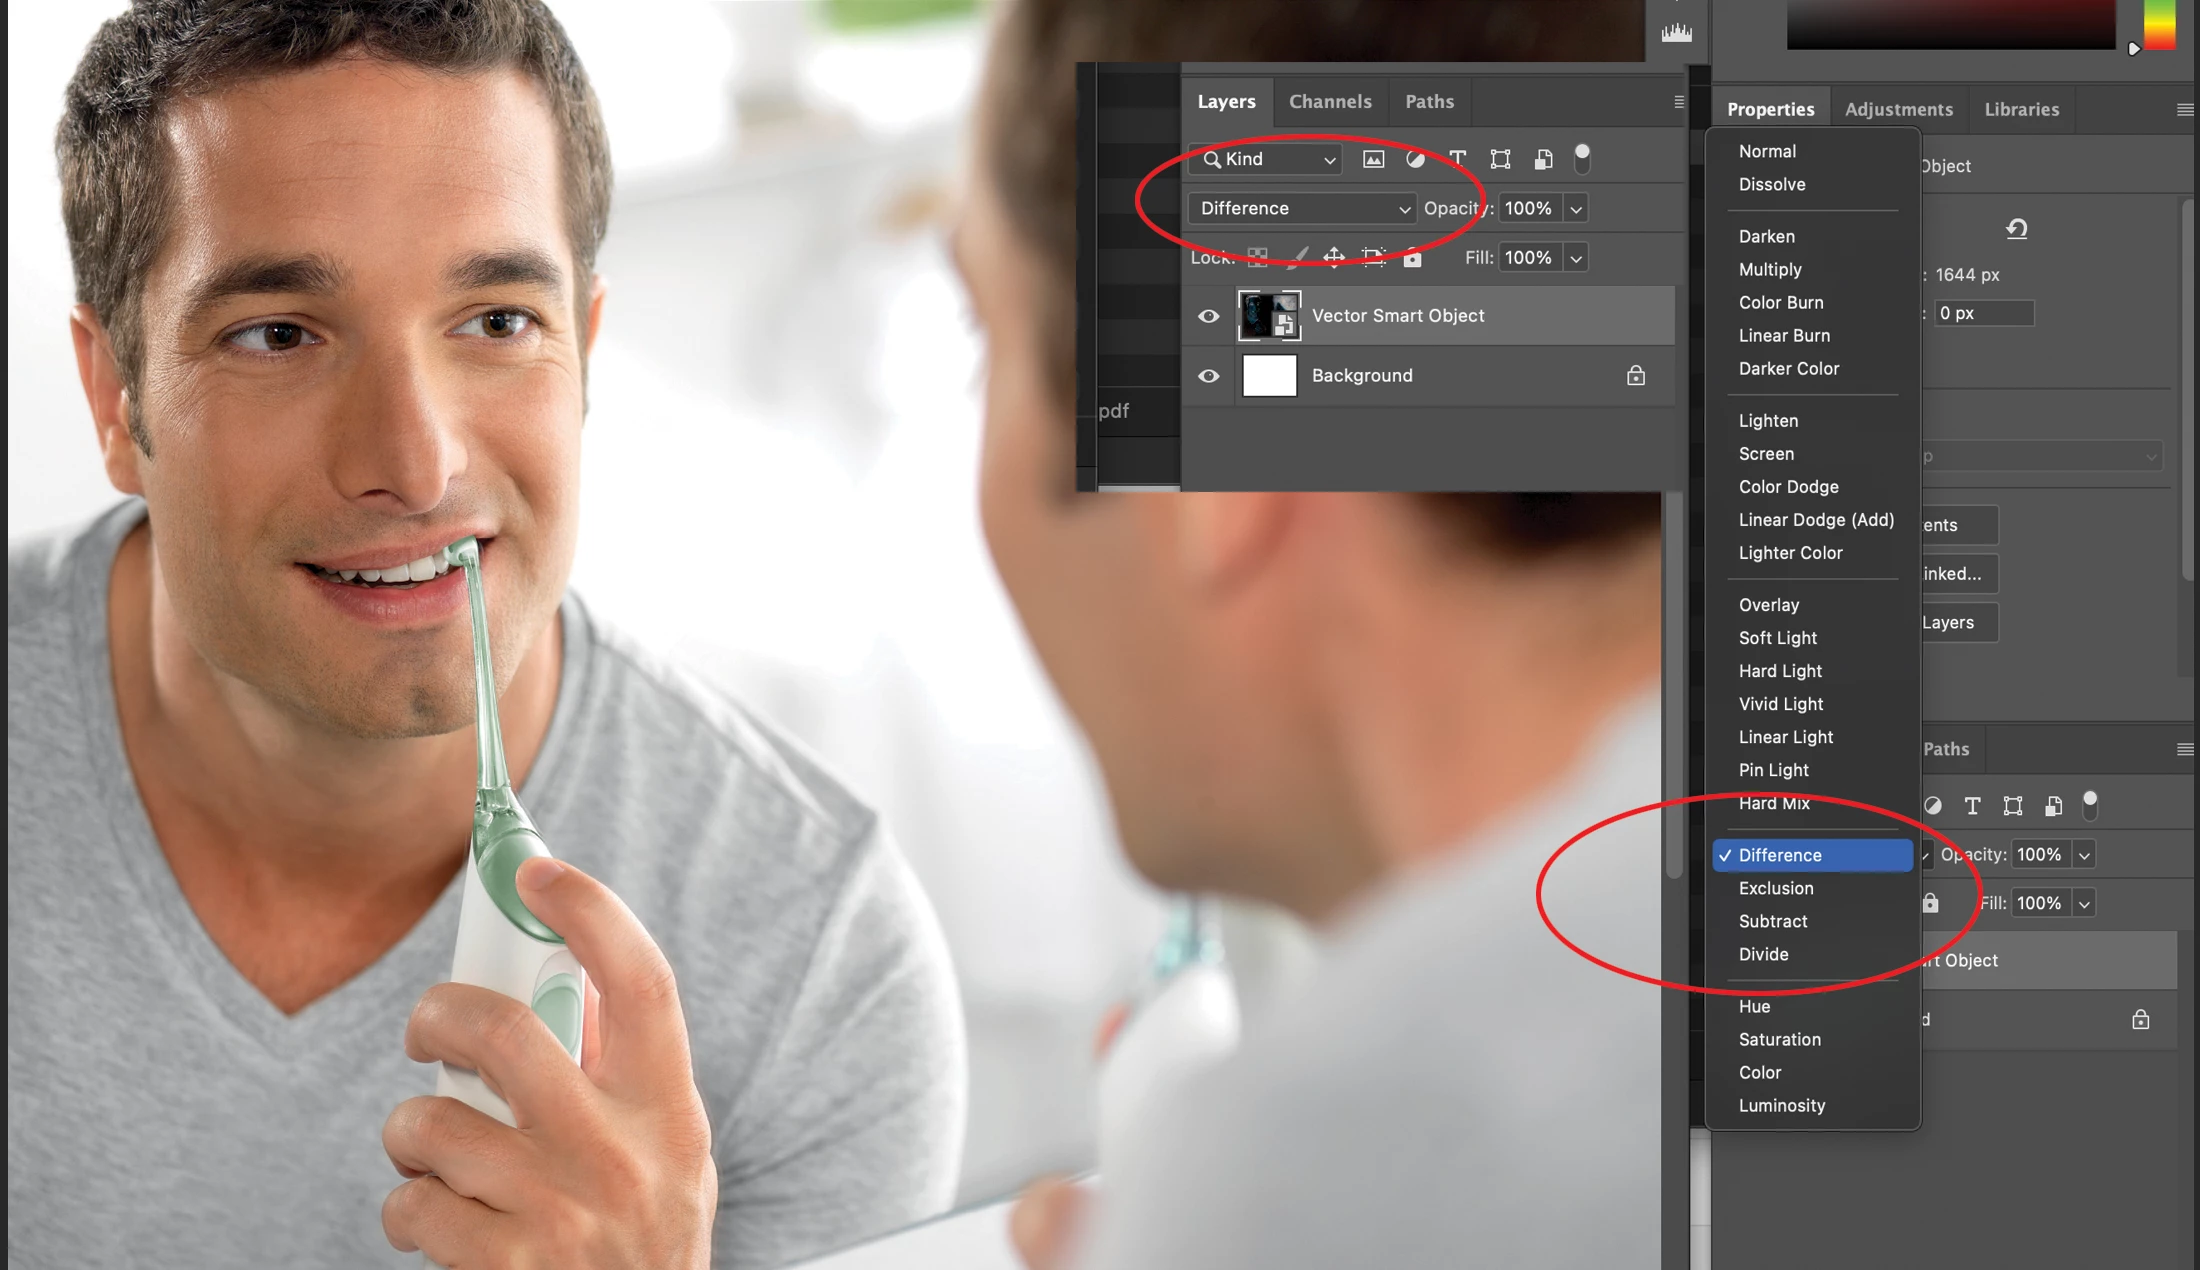Click the shape layer filter icon

pyautogui.click(x=1500, y=159)
